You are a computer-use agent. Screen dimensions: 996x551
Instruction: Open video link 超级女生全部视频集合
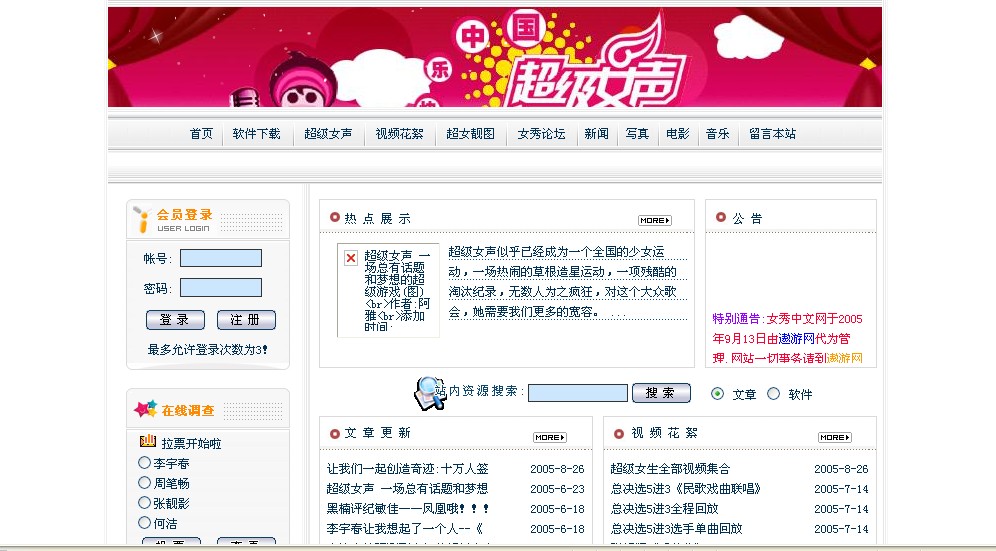(670, 469)
